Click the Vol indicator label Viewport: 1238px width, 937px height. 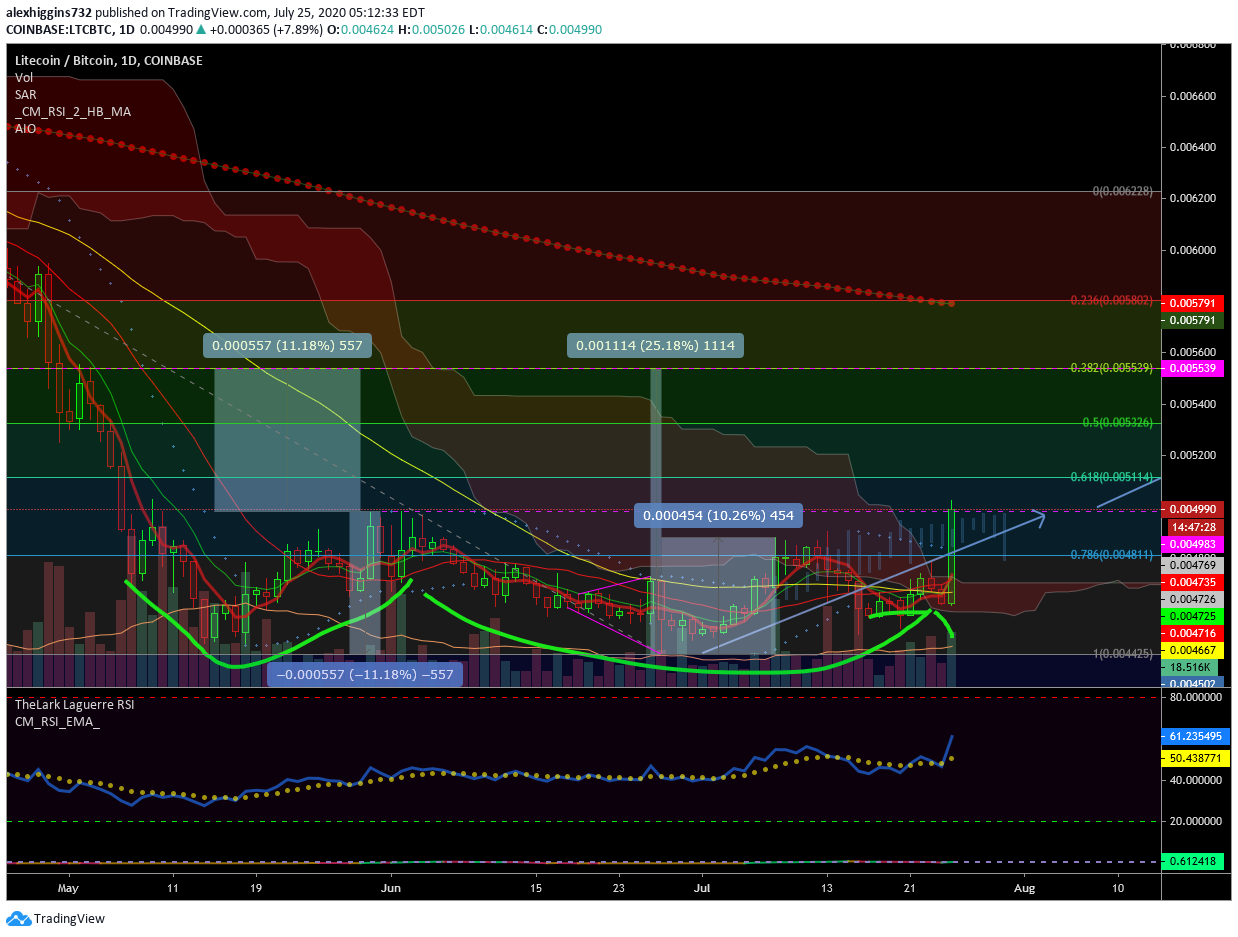click(23, 77)
